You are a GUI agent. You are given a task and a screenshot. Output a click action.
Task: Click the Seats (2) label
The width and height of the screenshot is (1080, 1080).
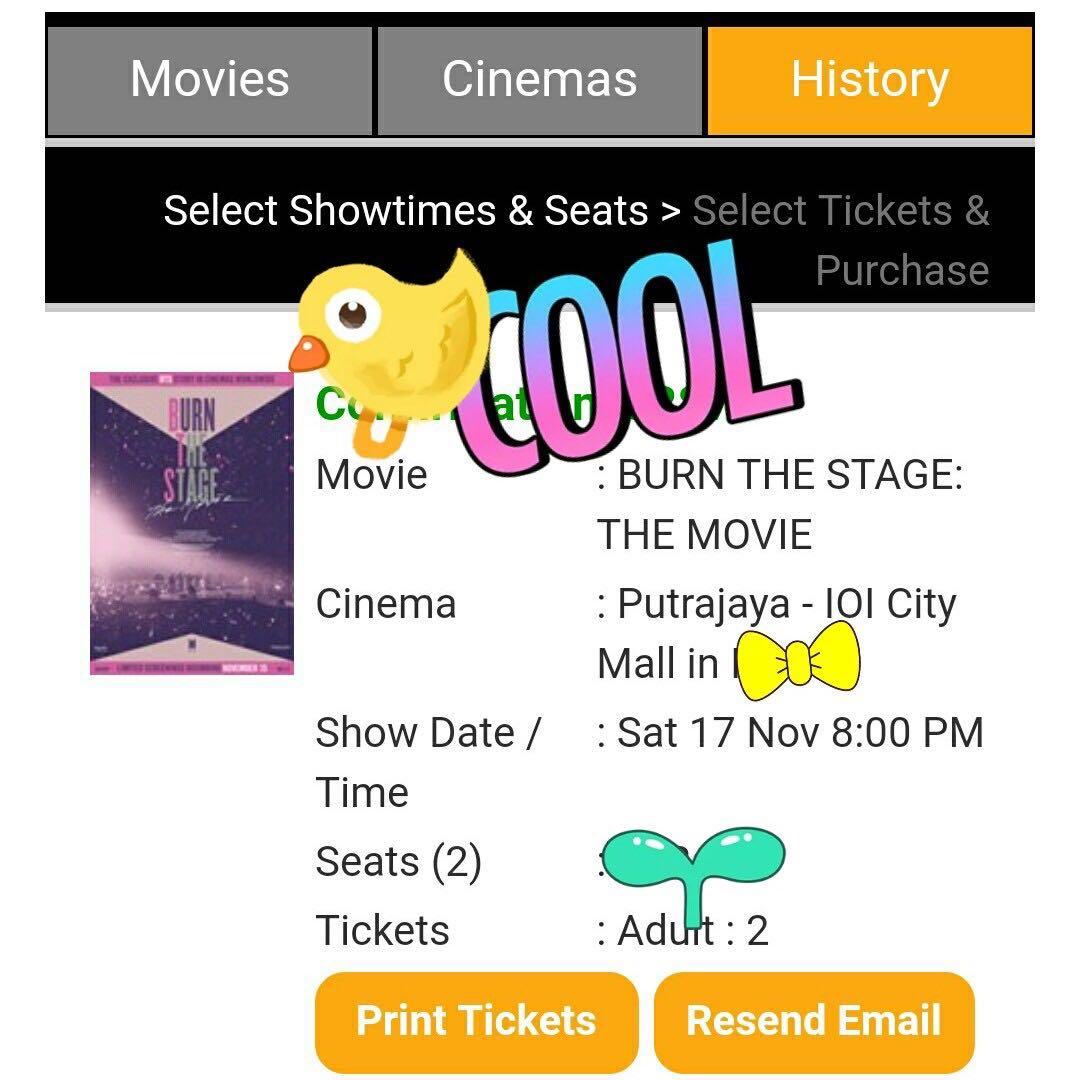pyautogui.click(x=399, y=862)
